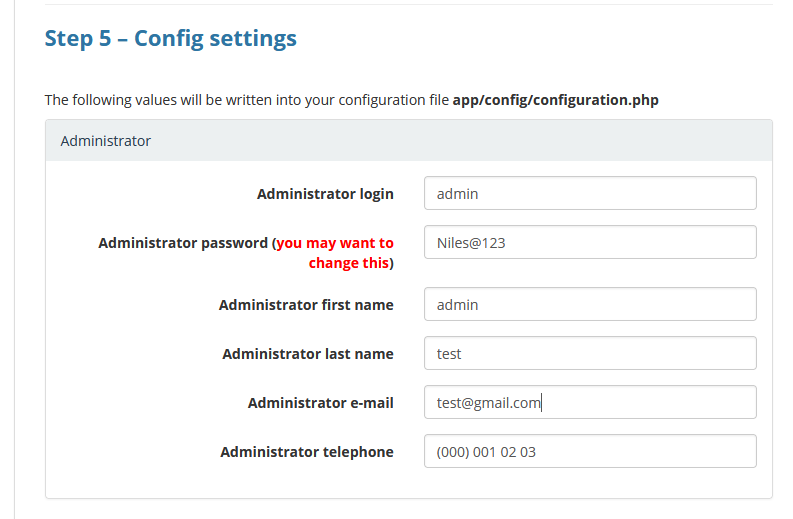Click the "Step 5 – Config settings" heading

pyautogui.click(x=171, y=39)
